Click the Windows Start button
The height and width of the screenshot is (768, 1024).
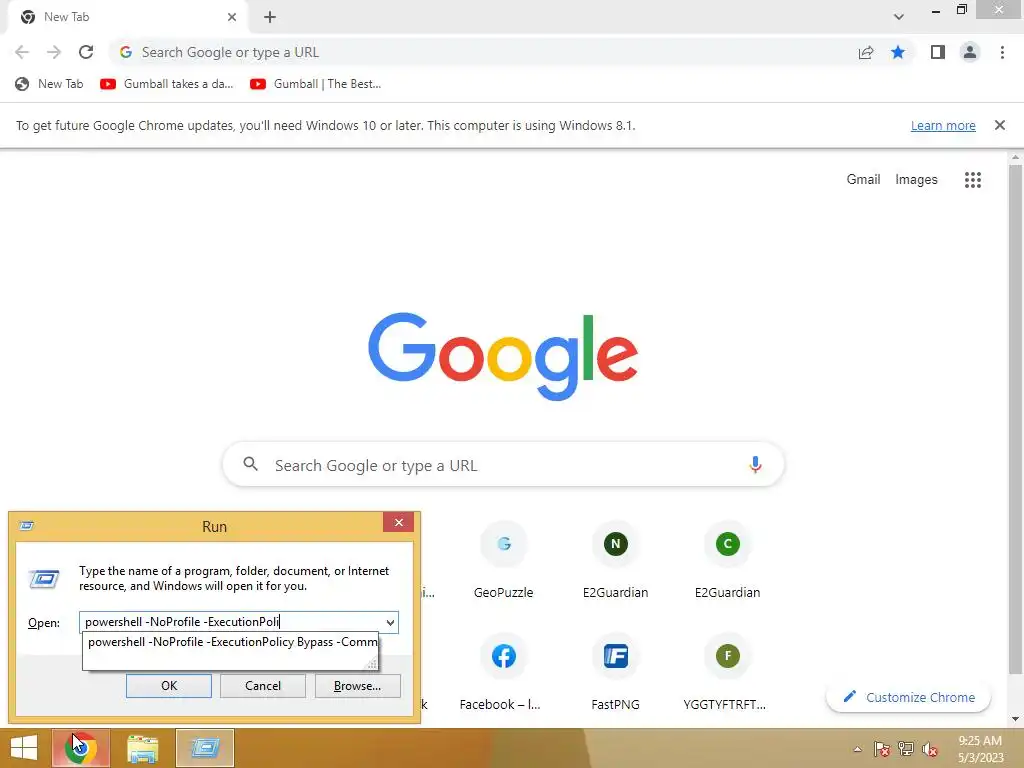coord(24,748)
